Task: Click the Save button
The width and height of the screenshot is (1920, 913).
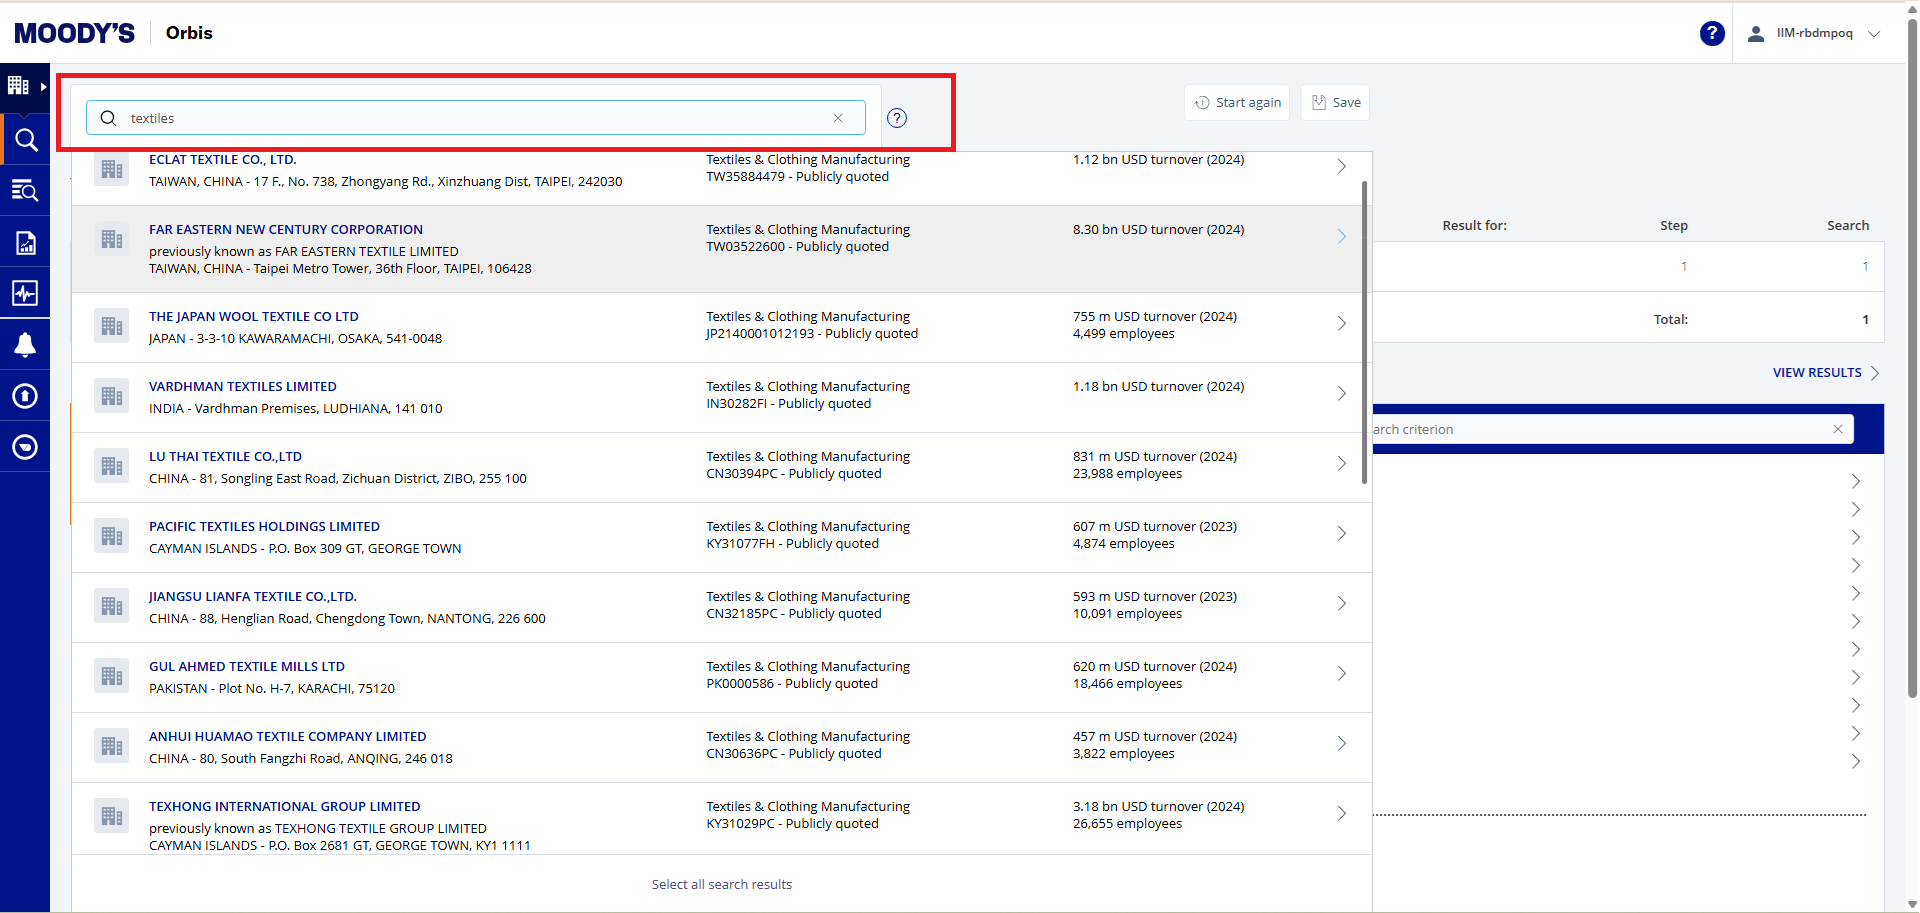Action: point(1335,103)
